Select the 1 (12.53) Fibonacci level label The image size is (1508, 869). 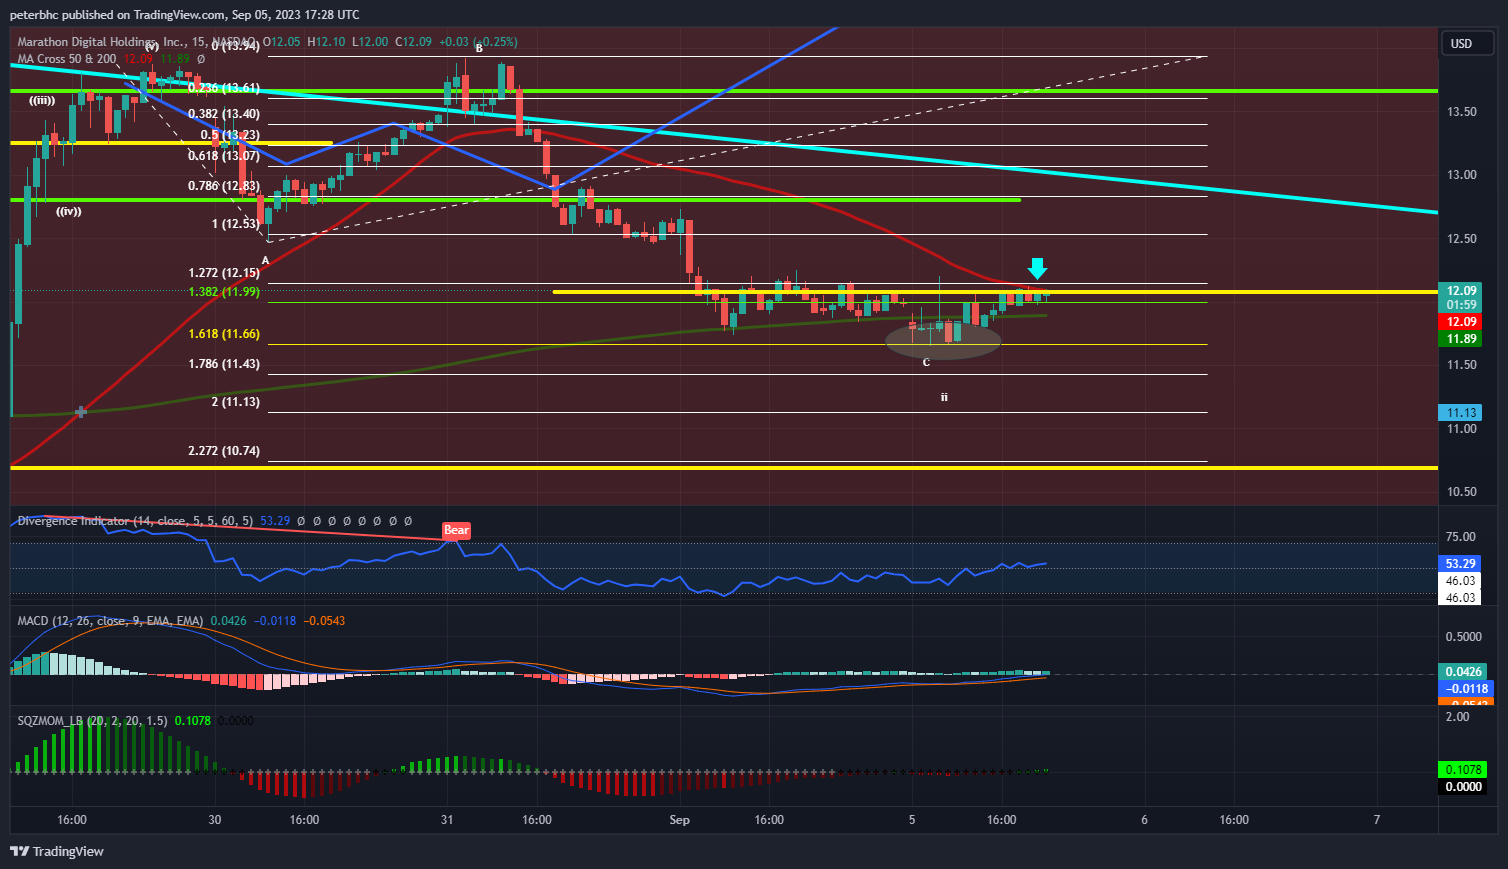click(x=236, y=224)
